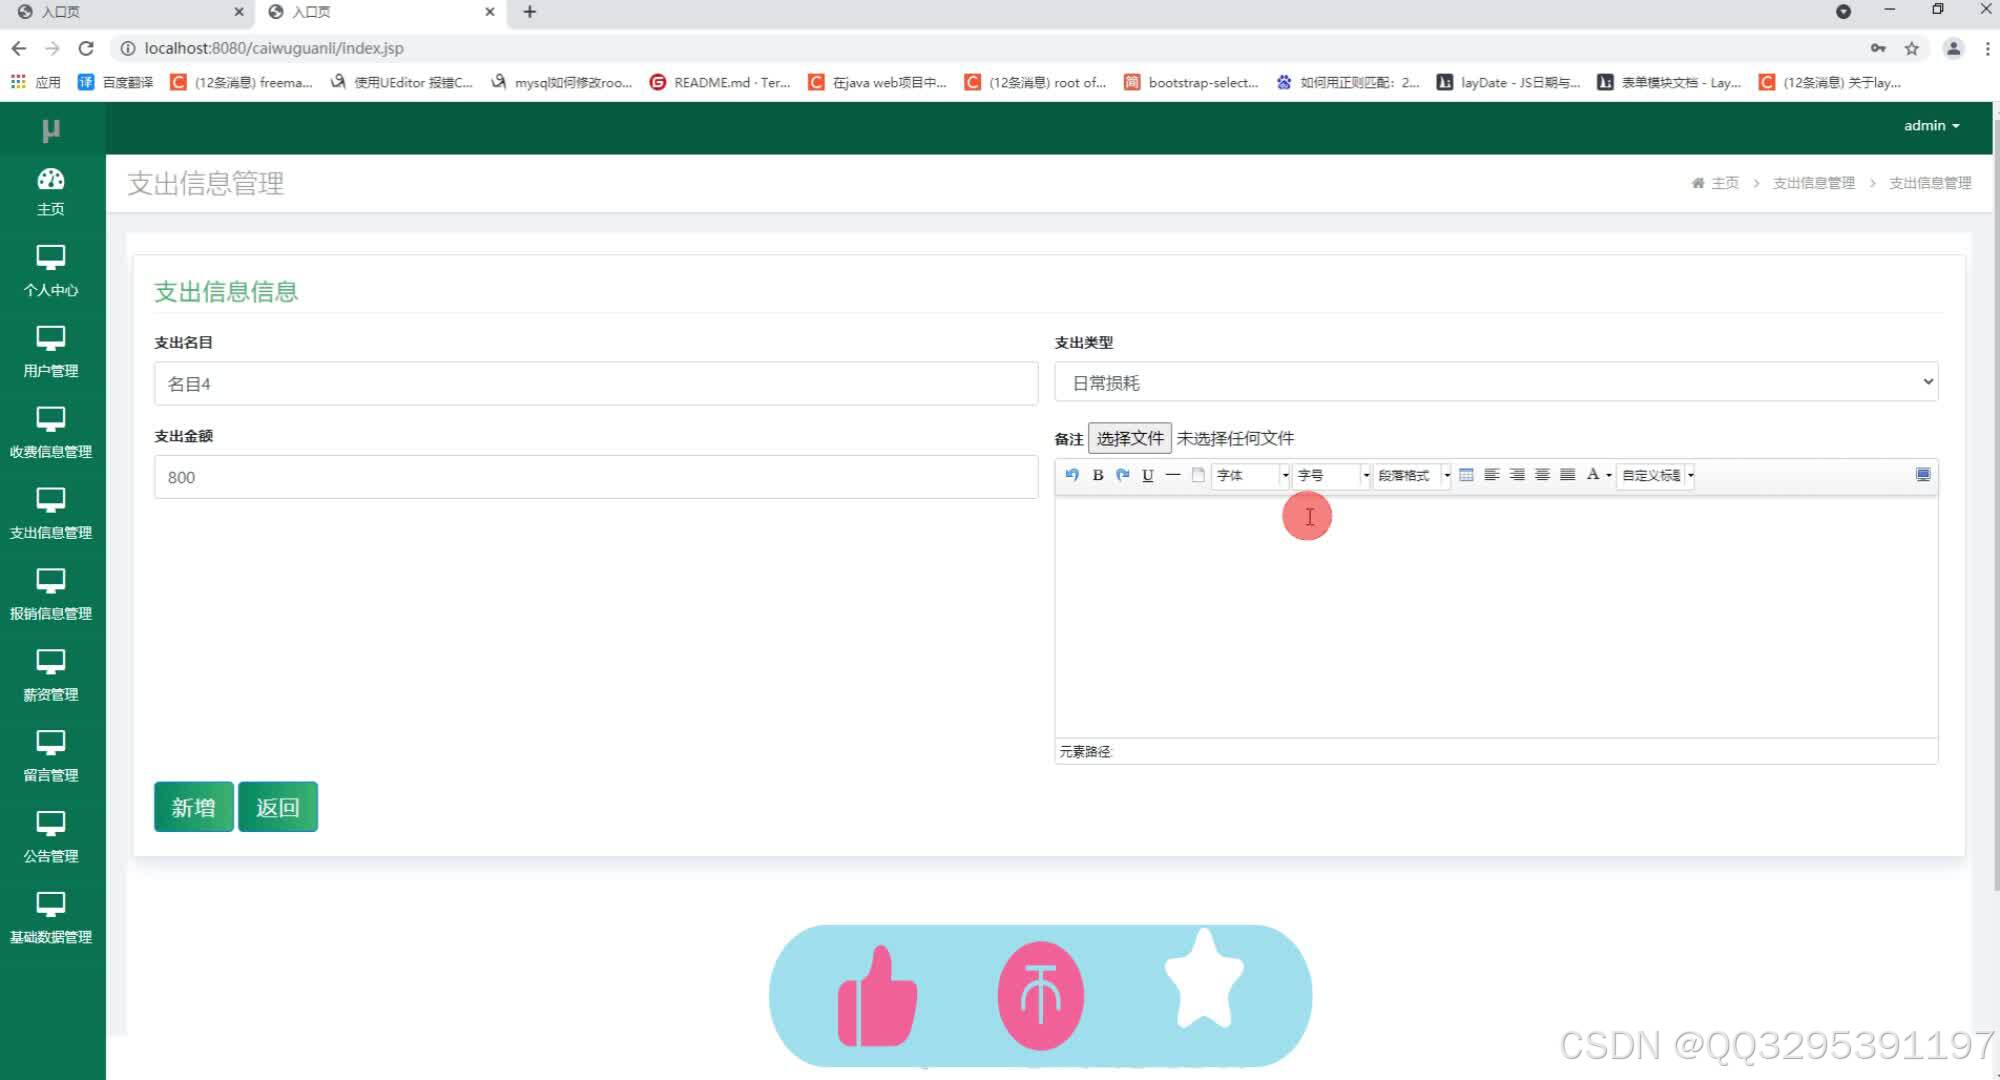
Task: Click the white star favorite icon
Action: (1204, 980)
